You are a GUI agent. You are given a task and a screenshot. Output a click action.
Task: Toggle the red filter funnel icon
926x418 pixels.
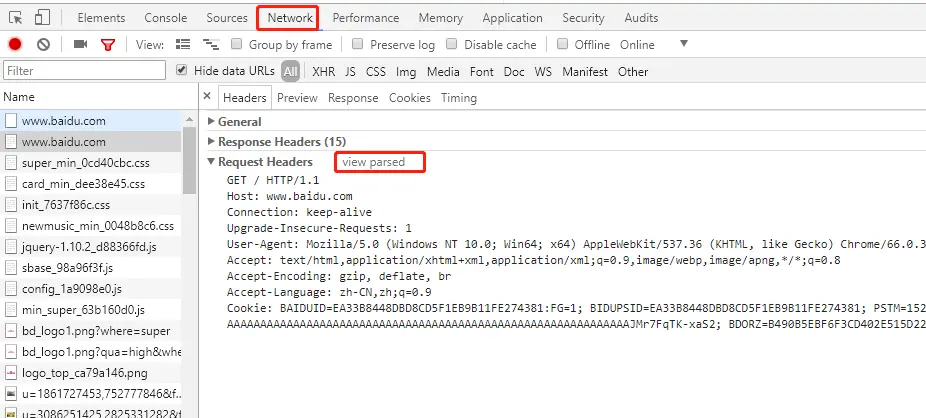pos(107,44)
